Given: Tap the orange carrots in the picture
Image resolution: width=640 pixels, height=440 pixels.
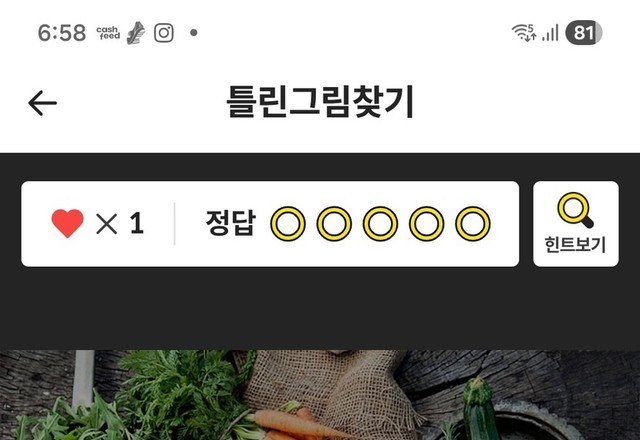Looking at the screenshot, I should pyautogui.click(x=294, y=424).
